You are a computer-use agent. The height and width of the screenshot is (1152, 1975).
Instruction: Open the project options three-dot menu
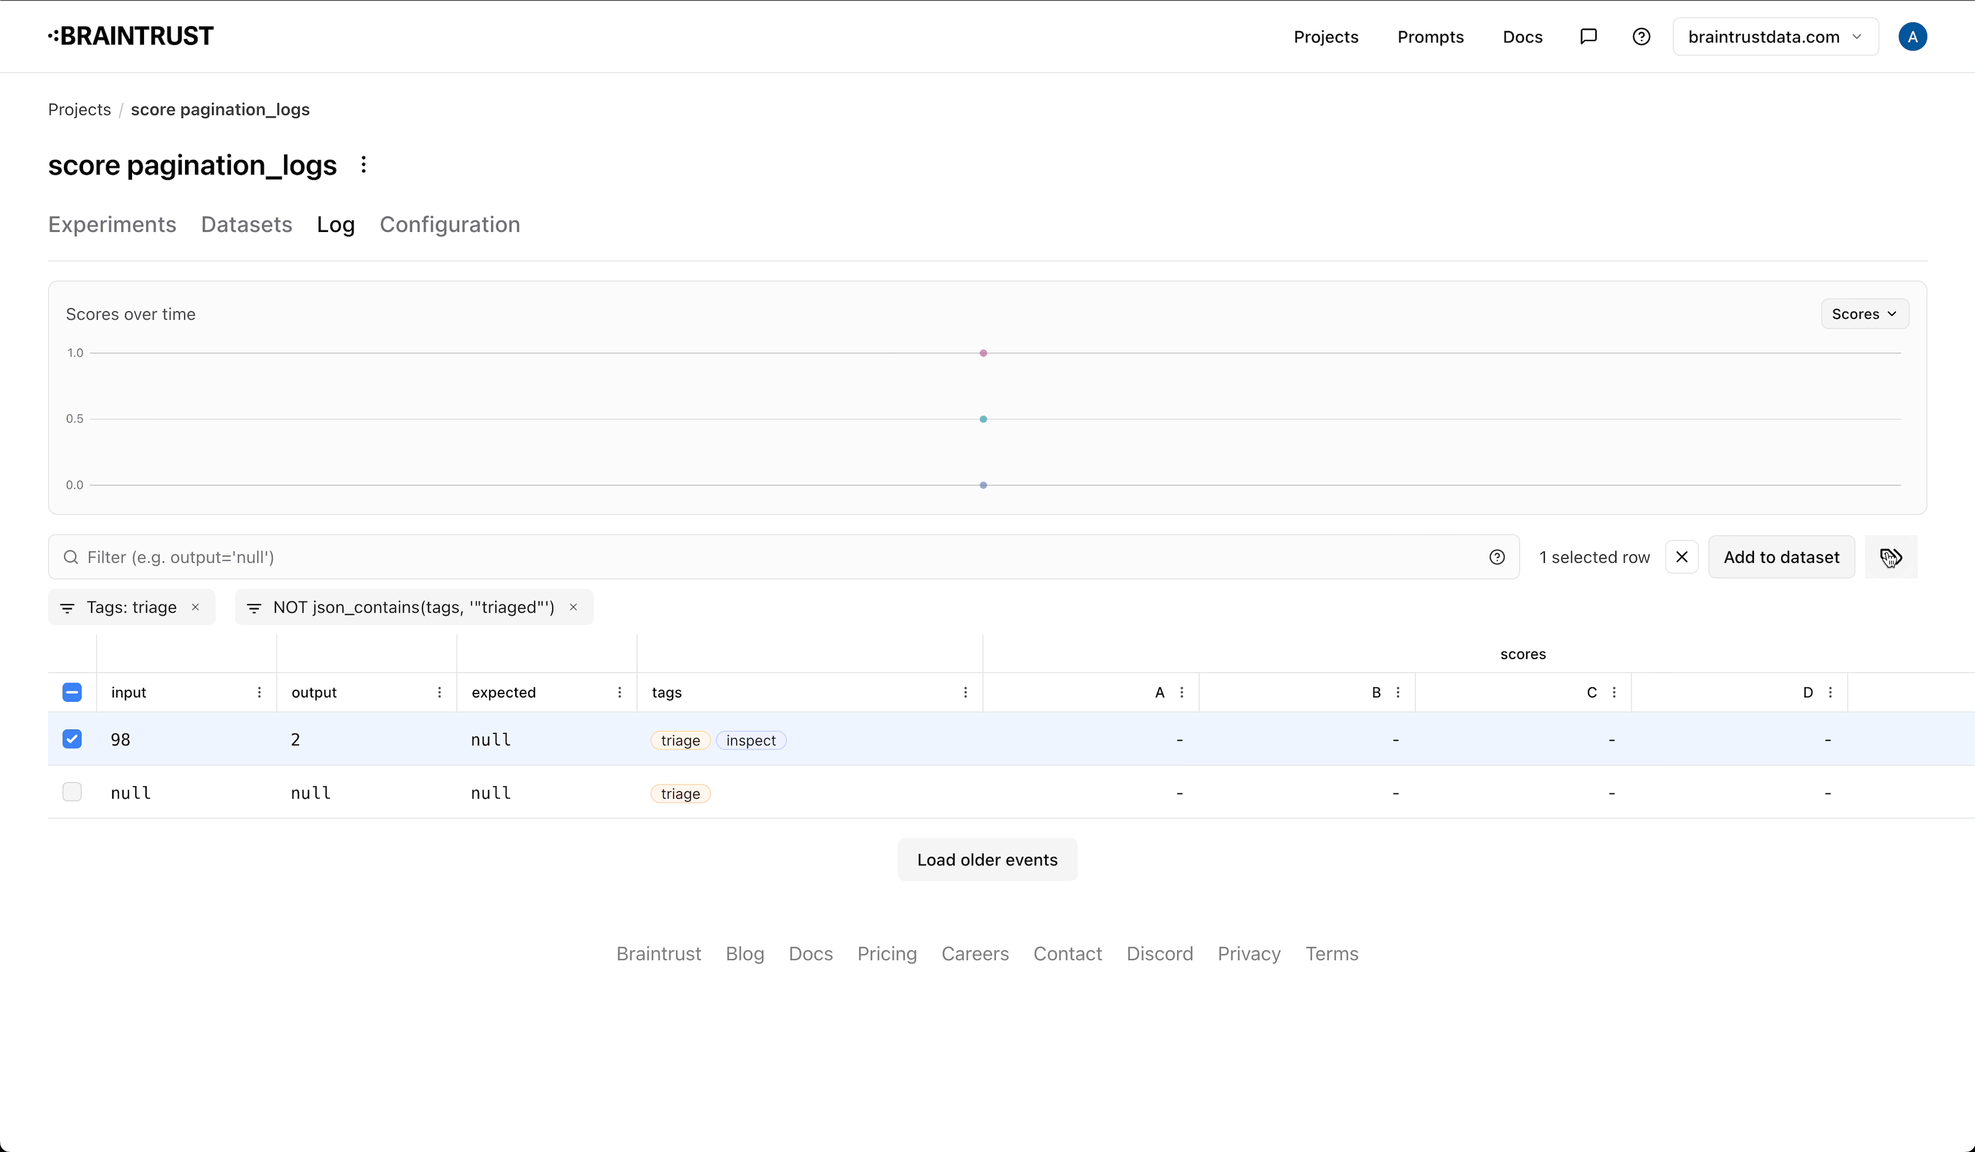pos(364,165)
